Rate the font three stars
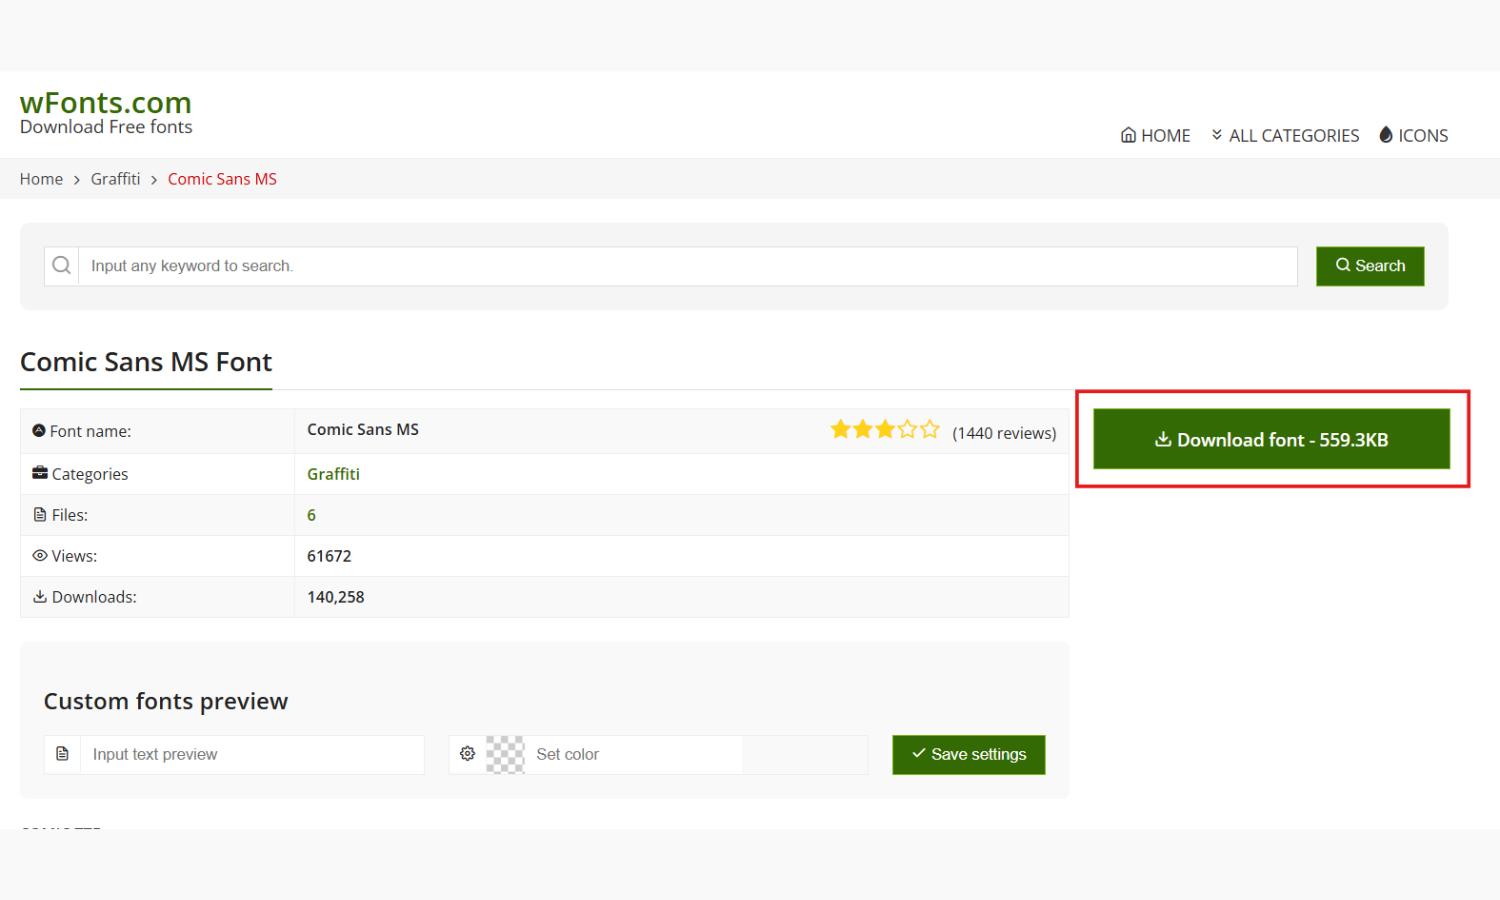The height and width of the screenshot is (900, 1500). click(x=885, y=429)
